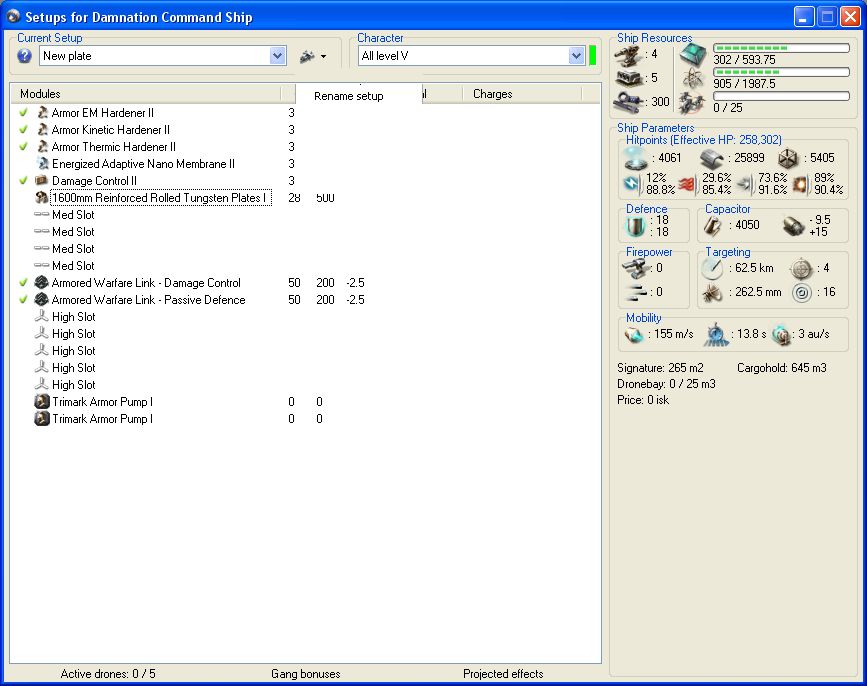Click Dronebay: 0 / 25 m3 text
The height and width of the screenshot is (686, 867).
666,384
